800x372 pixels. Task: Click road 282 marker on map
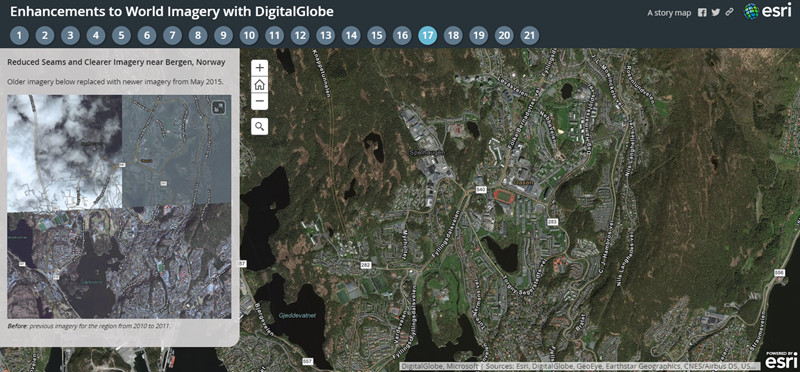pyautogui.click(x=365, y=265)
